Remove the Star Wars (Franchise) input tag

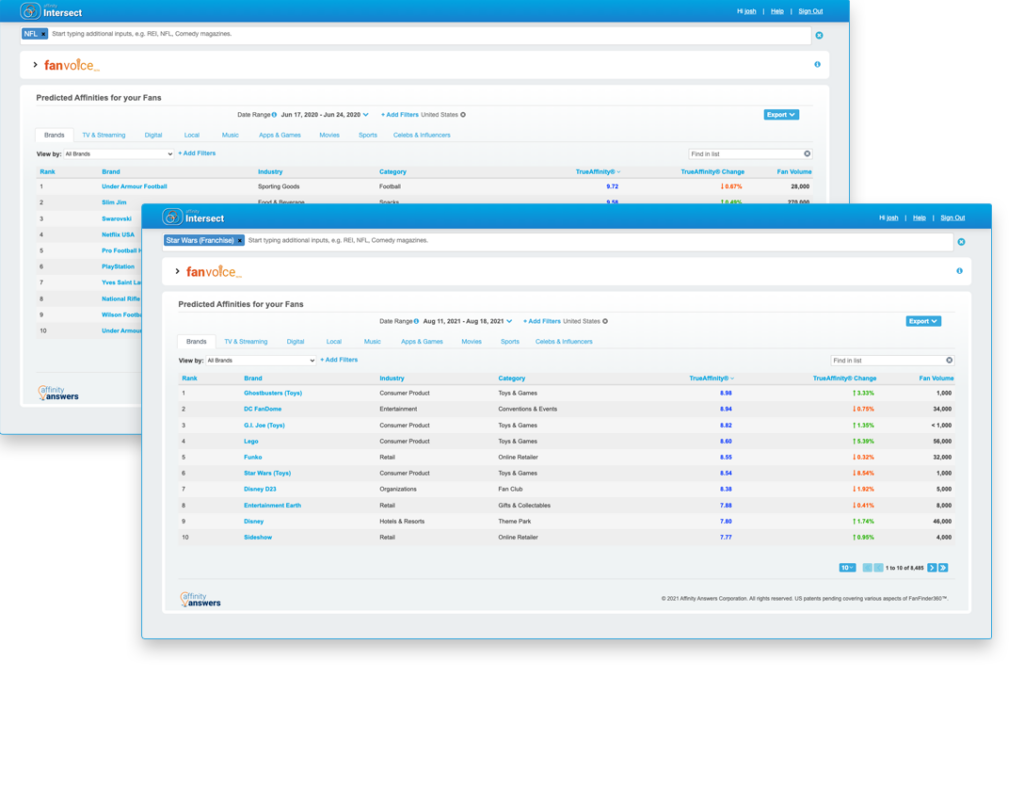[240, 241]
